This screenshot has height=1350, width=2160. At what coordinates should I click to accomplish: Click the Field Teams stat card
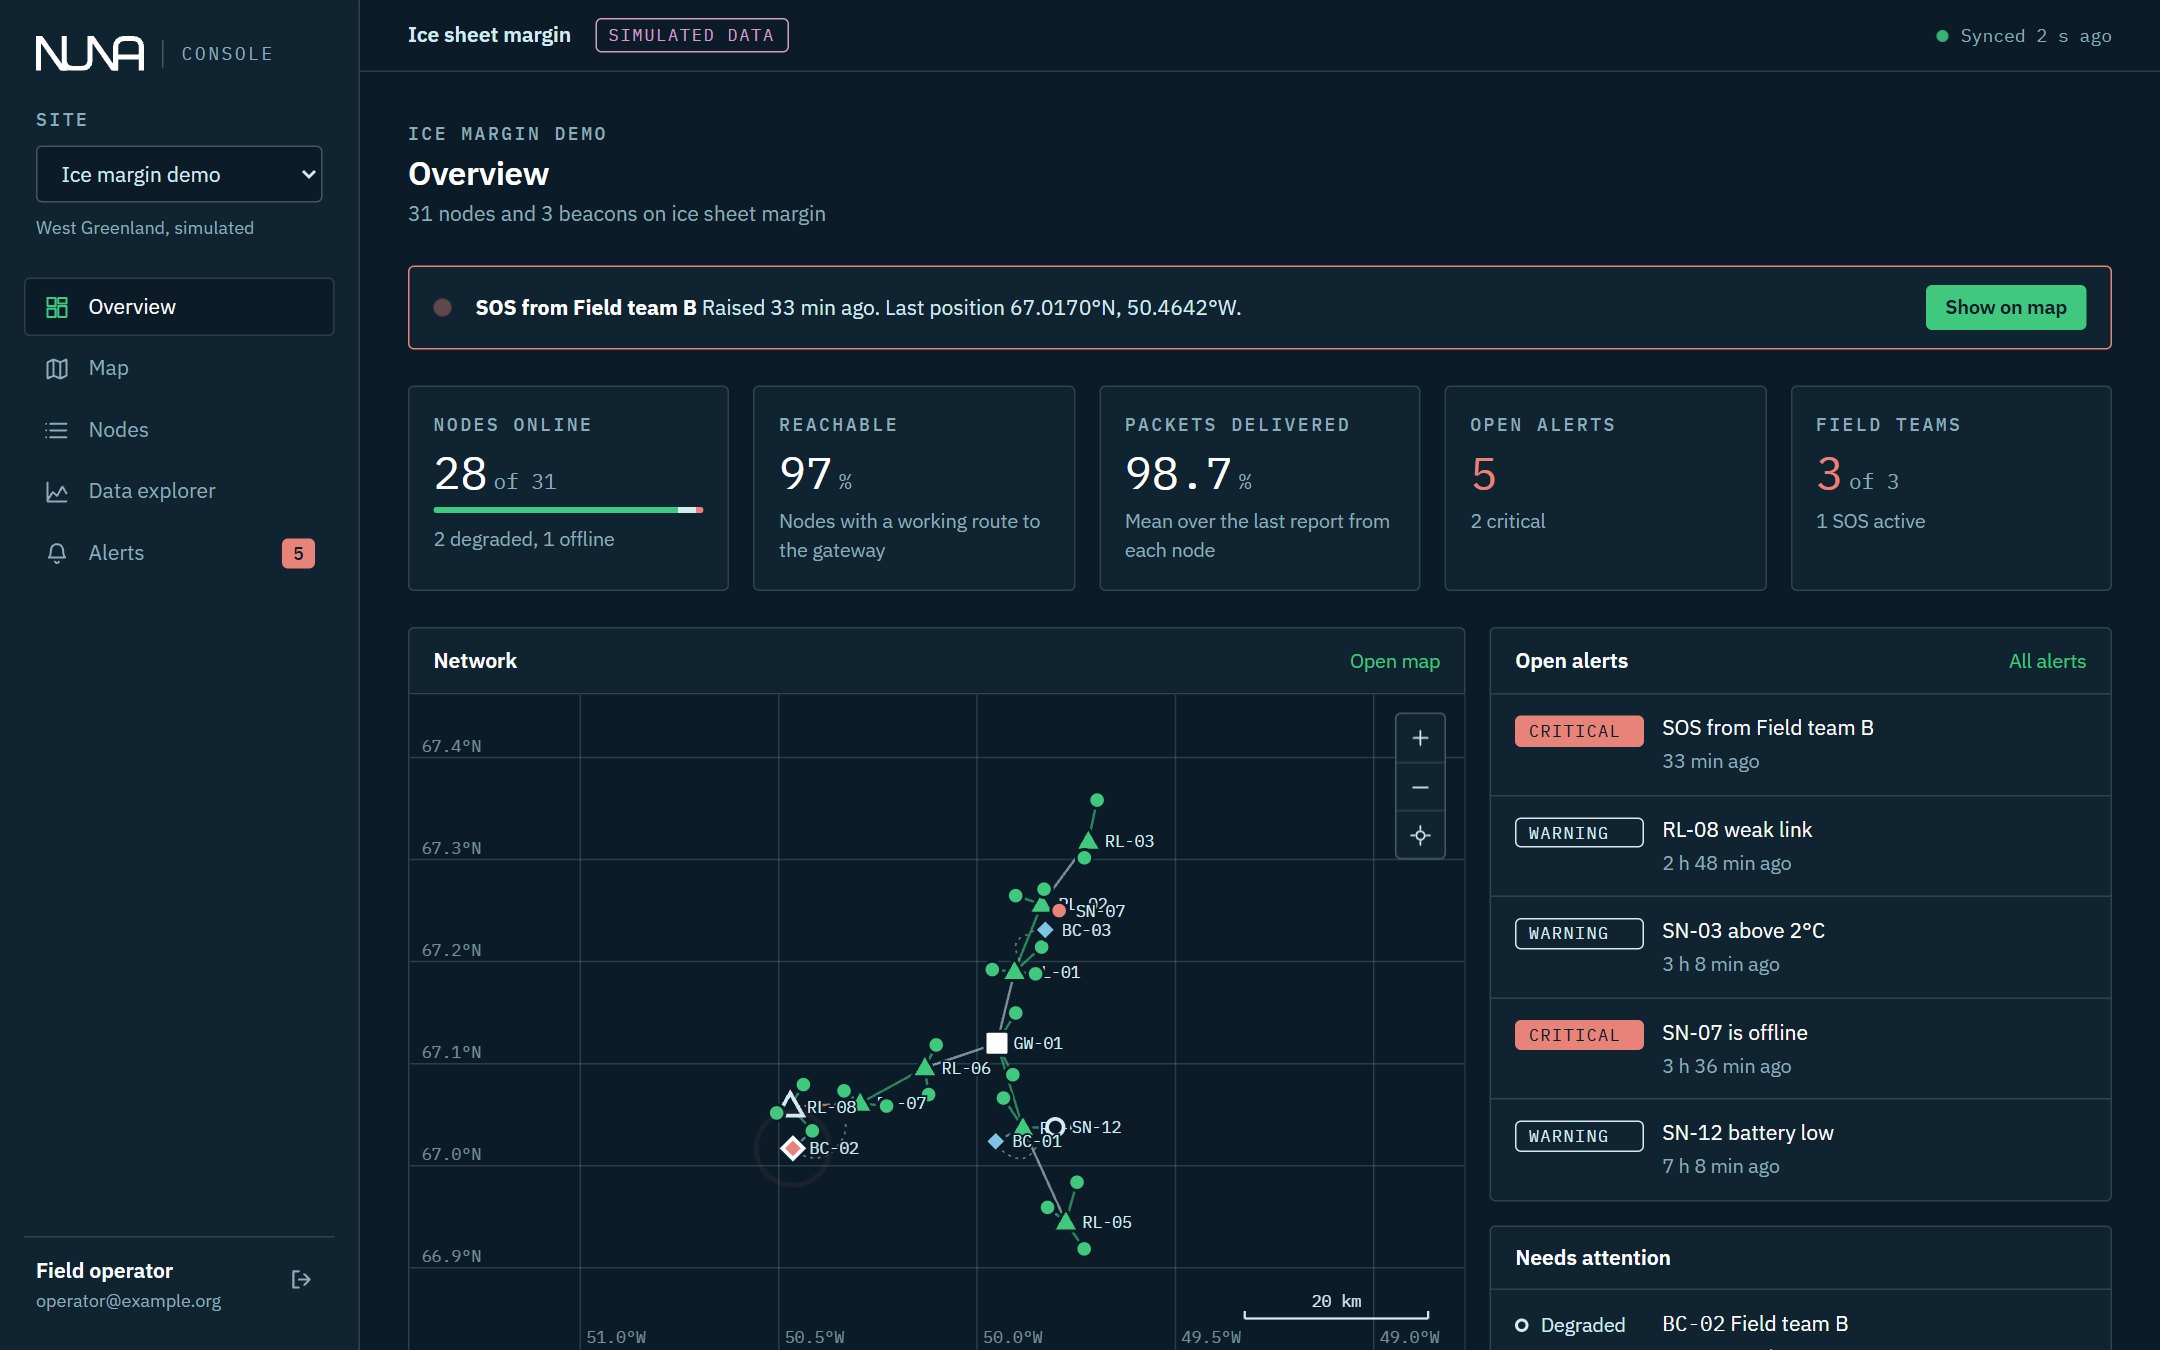click(1950, 488)
